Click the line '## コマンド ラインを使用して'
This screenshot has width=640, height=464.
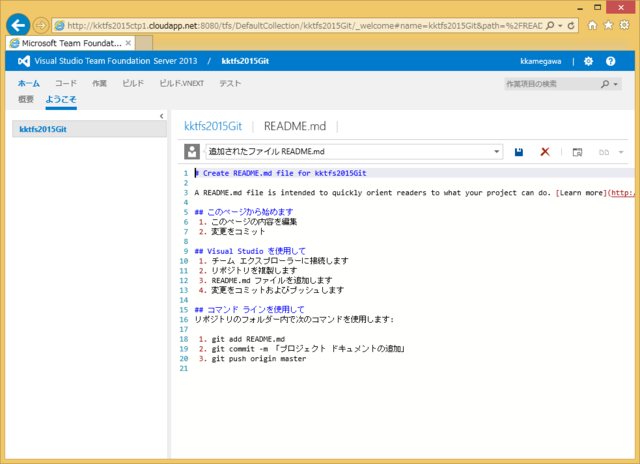pos(249,309)
